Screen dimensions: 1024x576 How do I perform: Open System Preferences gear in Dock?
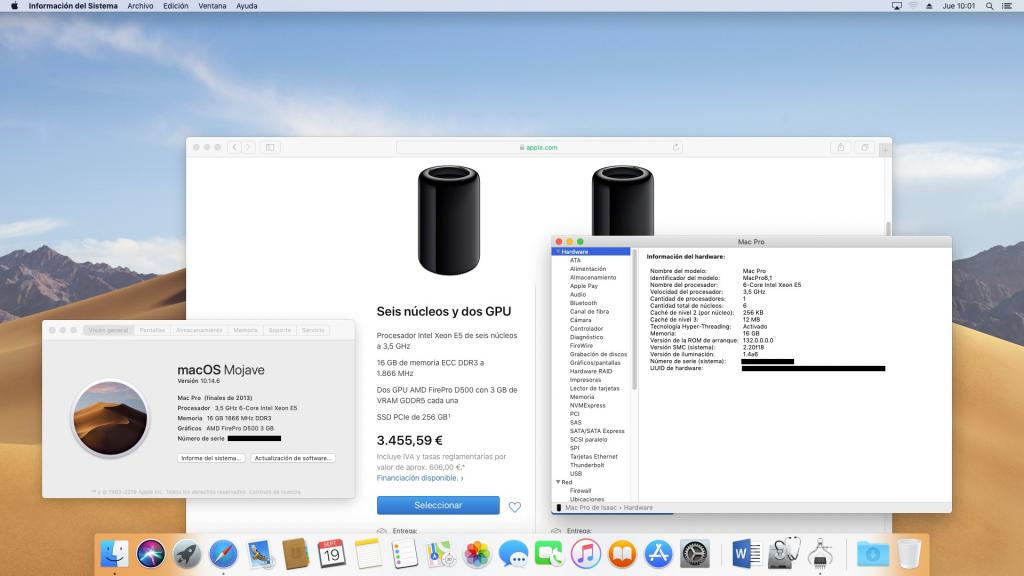[695, 554]
